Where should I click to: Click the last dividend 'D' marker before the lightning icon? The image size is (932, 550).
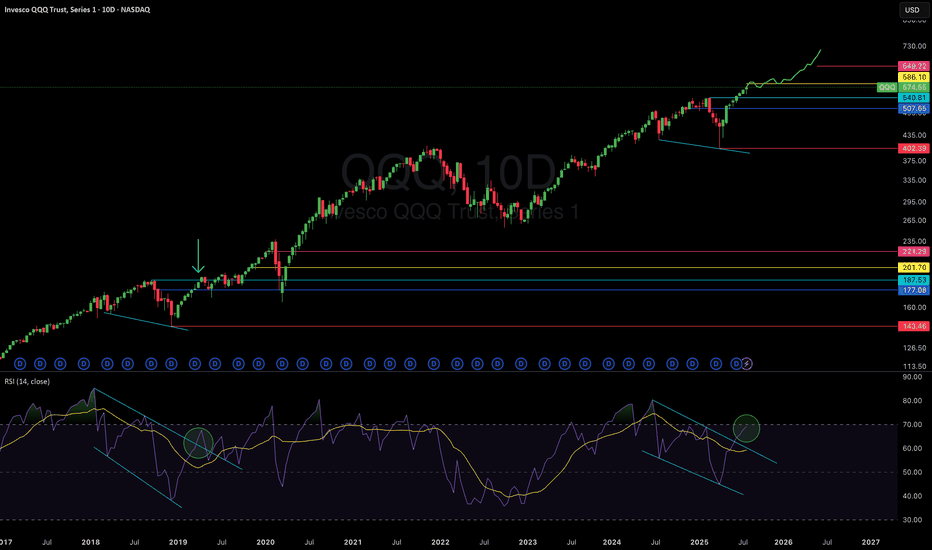coord(736,363)
